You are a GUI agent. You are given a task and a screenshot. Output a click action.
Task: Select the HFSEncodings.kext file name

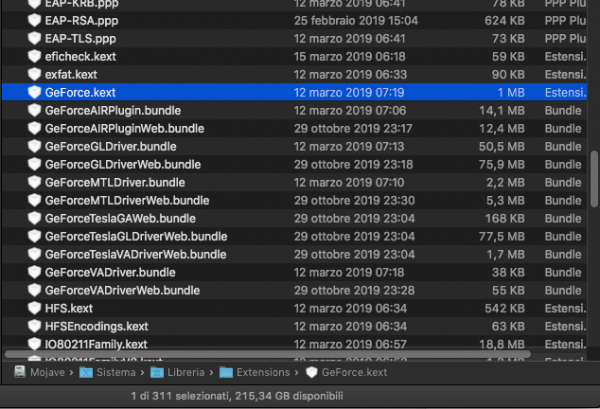pos(96,326)
